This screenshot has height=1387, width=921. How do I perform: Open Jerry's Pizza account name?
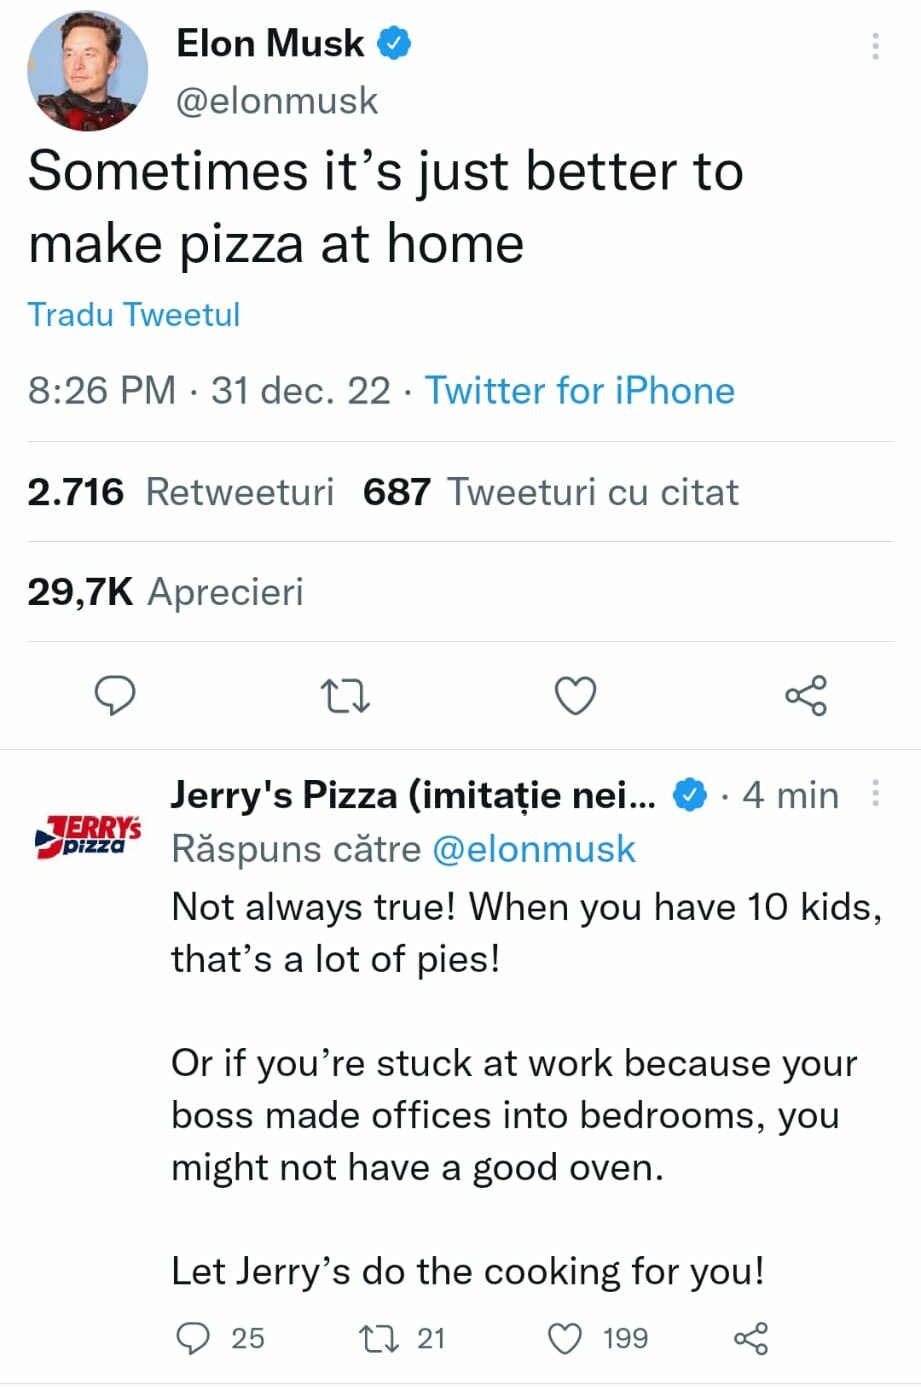pos(413,795)
